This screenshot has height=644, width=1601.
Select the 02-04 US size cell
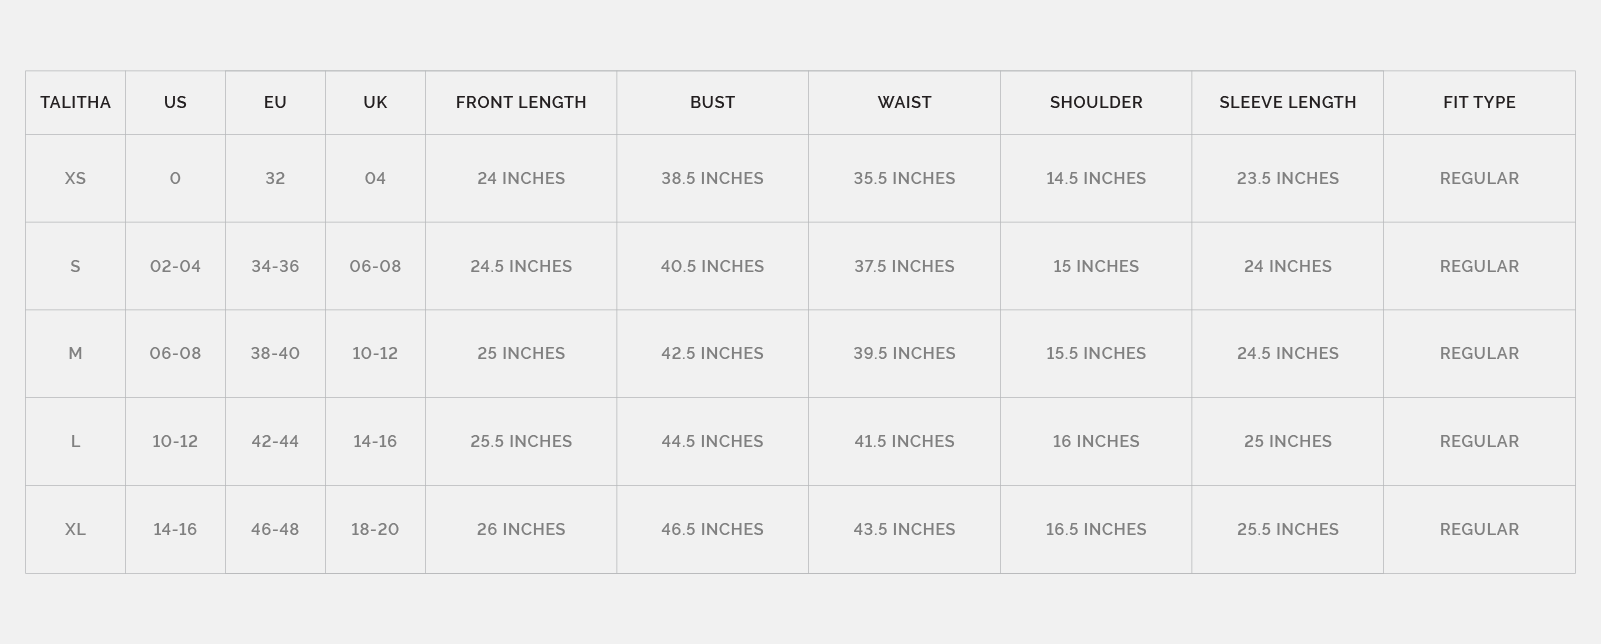coord(175,266)
